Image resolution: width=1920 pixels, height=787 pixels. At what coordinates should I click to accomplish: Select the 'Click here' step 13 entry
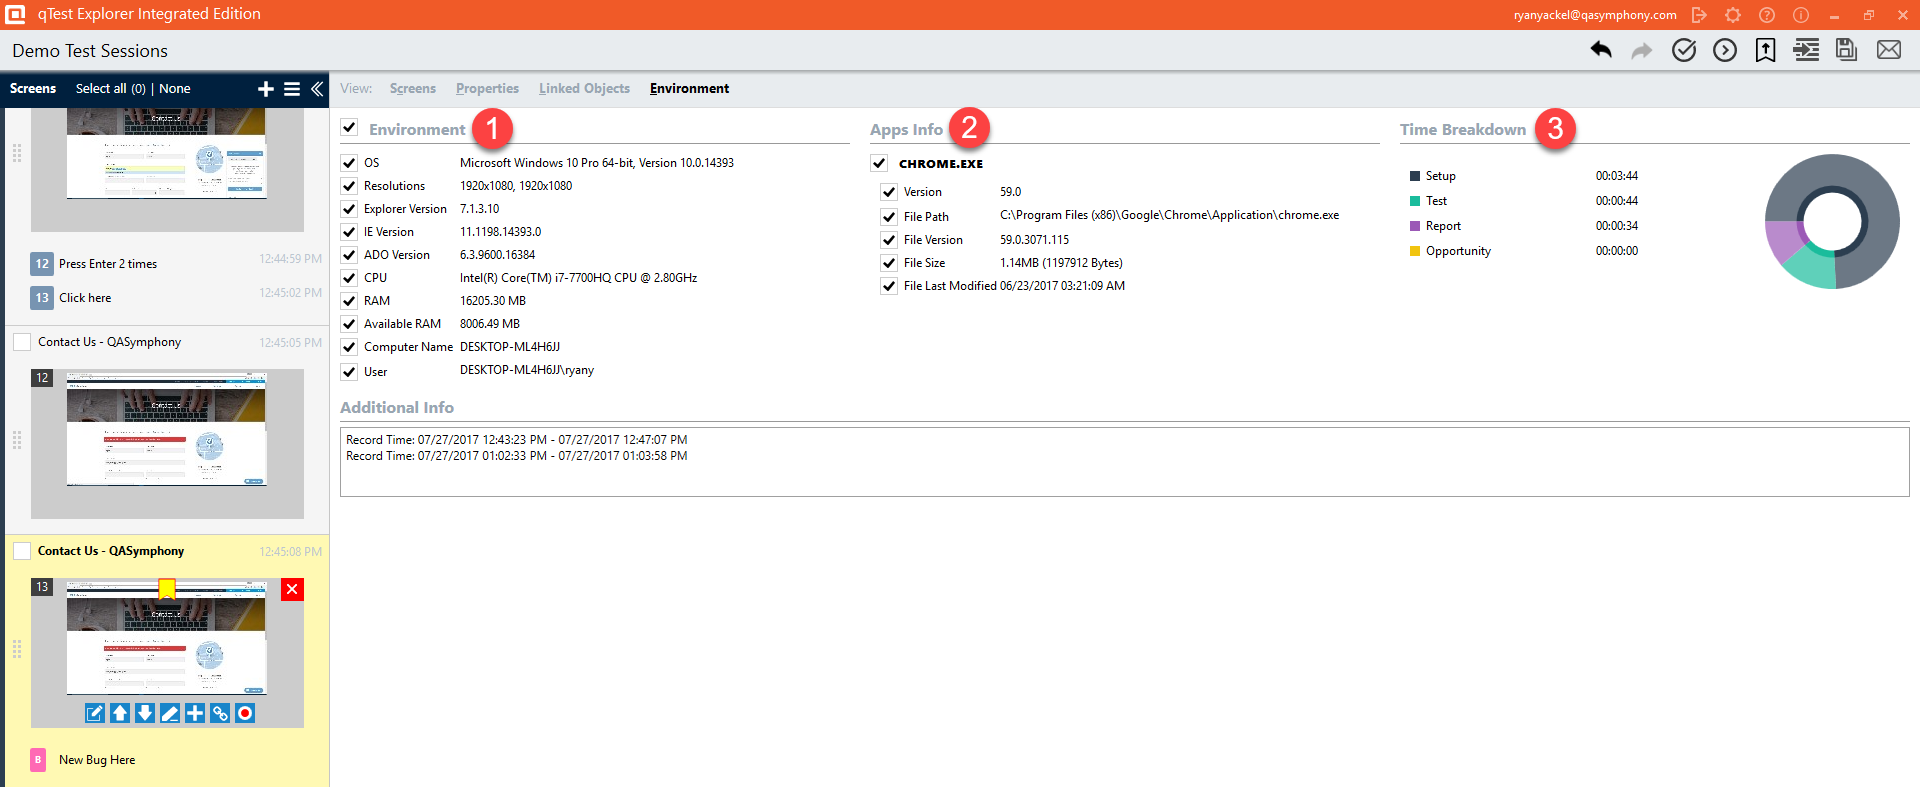click(x=85, y=298)
